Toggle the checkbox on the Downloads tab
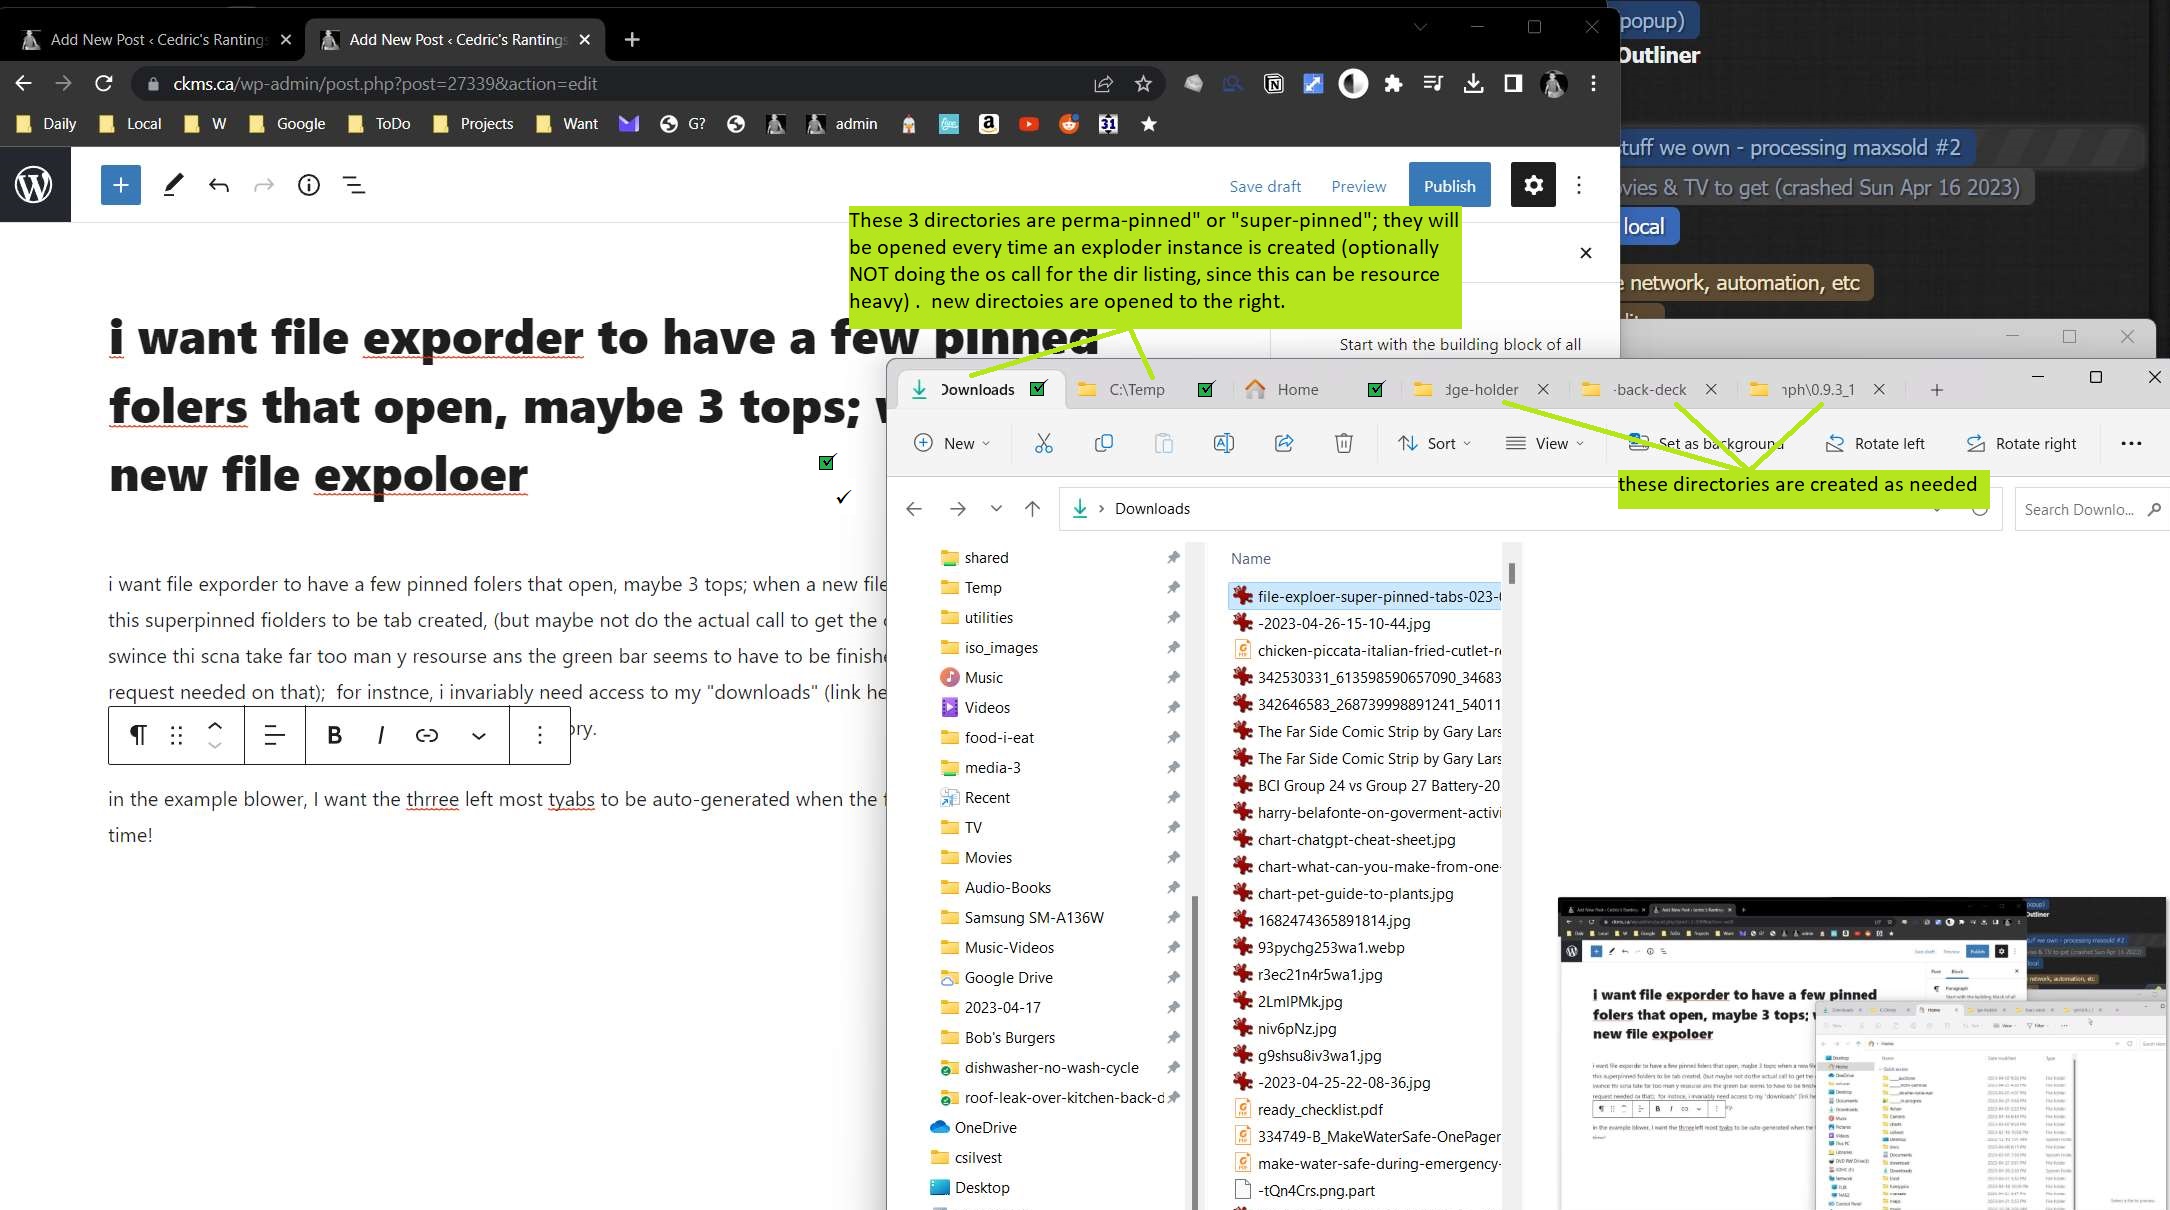Viewport: 2170px width, 1210px height. [1038, 389]
